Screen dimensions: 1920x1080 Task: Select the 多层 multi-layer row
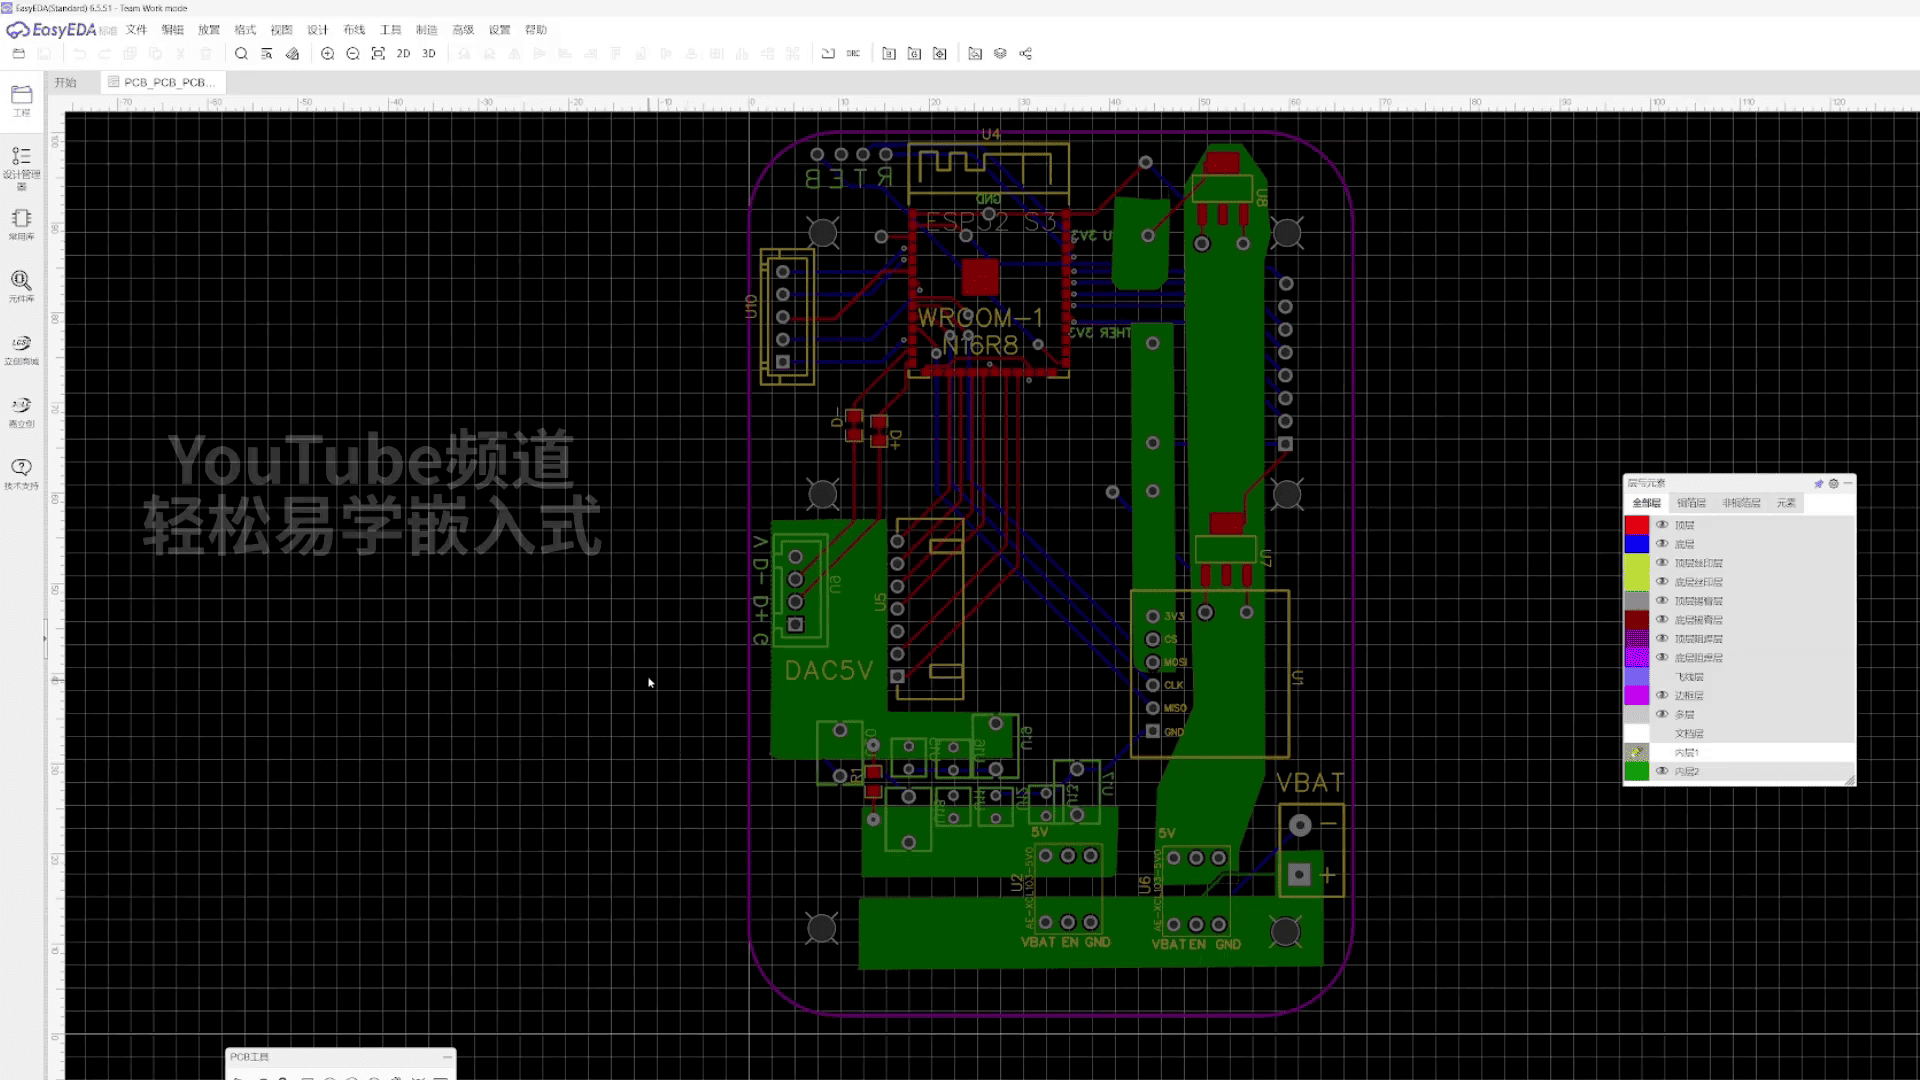1740,714
